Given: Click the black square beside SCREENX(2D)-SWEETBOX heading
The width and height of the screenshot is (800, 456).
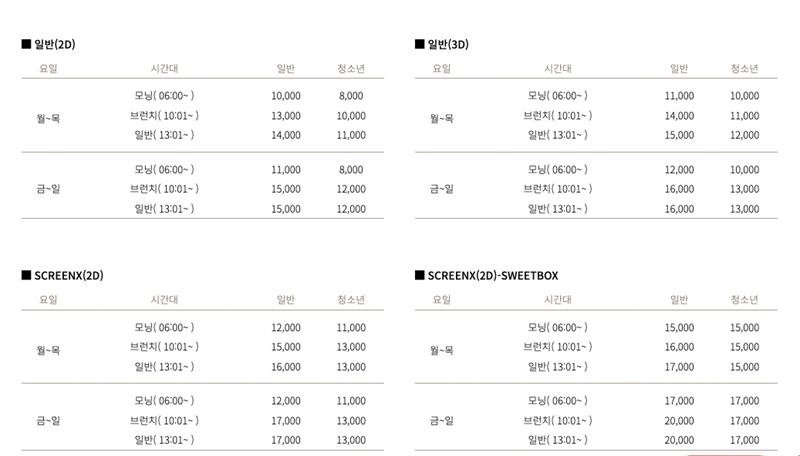Looking at the screenshot, I should click(419, 275).
